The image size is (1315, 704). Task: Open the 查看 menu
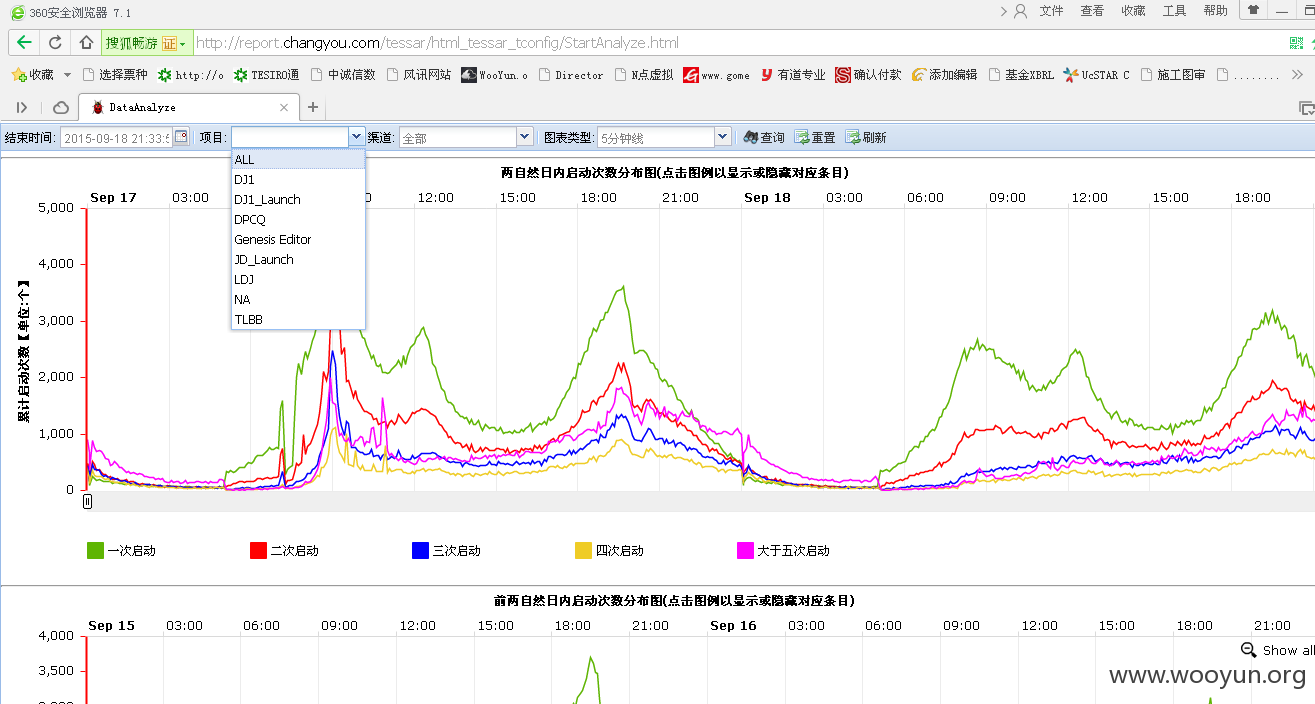point(1092,11)
